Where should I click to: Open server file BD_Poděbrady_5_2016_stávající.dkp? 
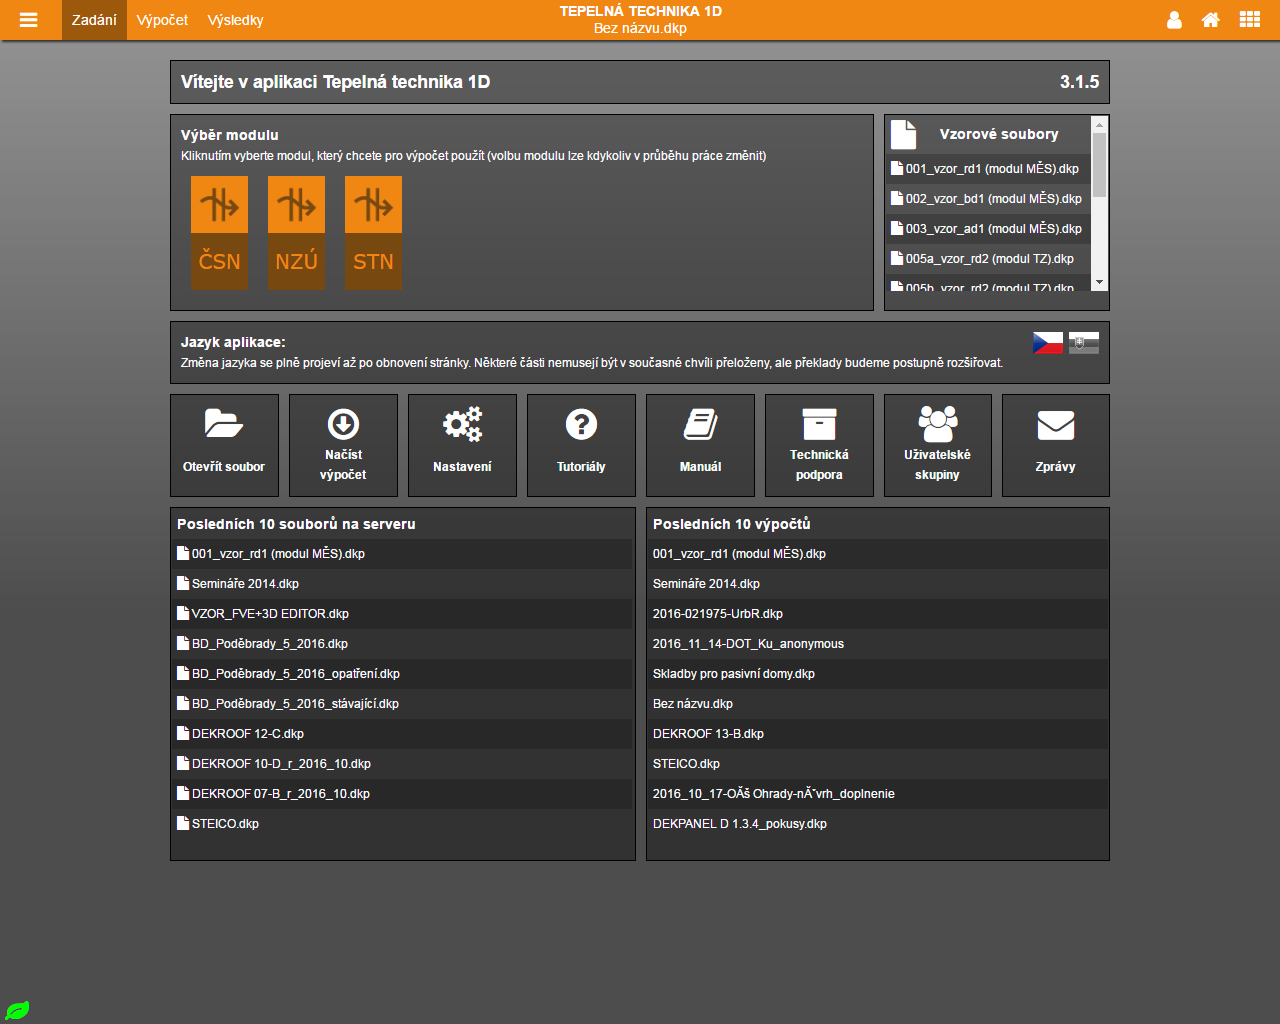pos(403,704)
